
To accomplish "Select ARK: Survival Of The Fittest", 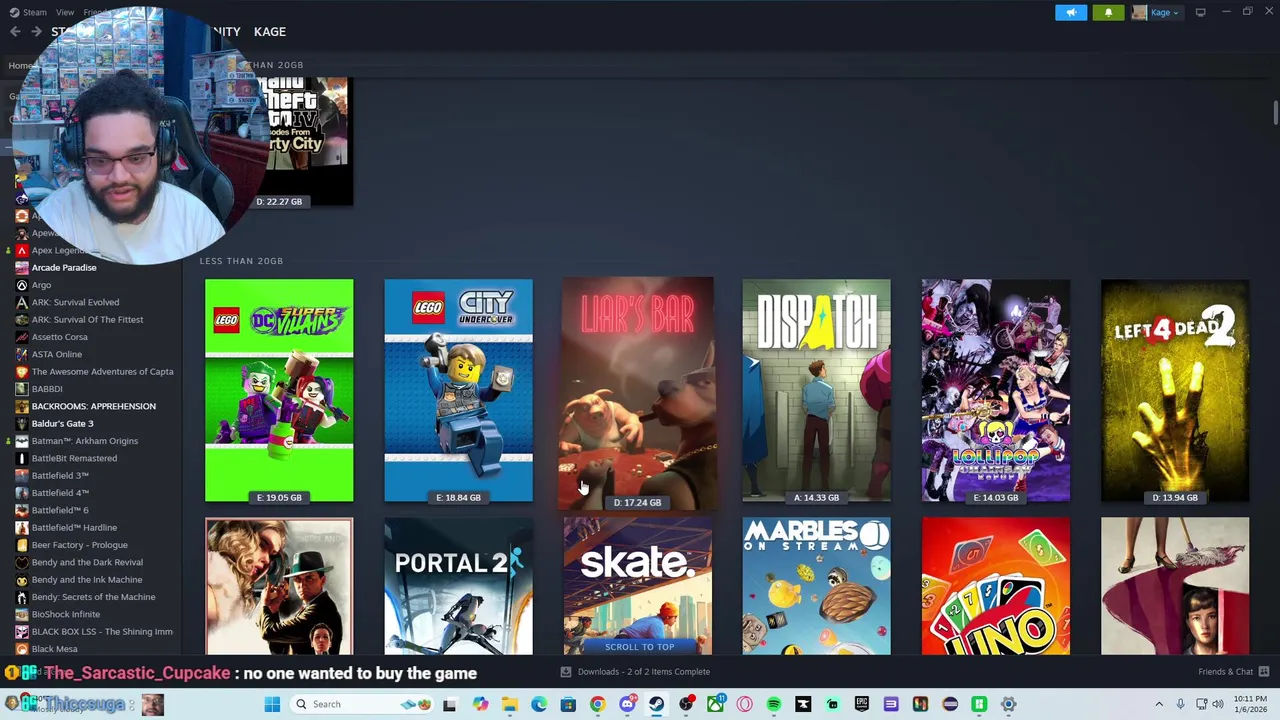I will (87, 319).
